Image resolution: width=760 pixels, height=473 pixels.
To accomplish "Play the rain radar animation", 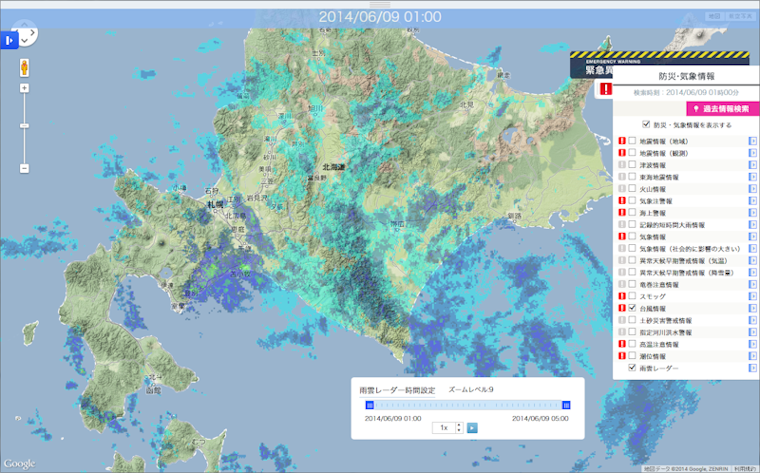I will coord(472,427).
